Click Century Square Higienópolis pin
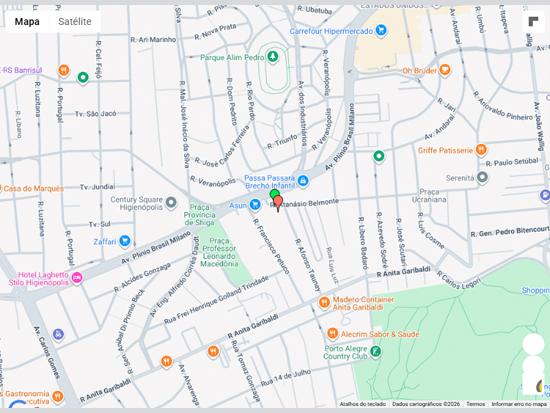Screen dimensions: 550x413 pyautogui.click(x=171, y=202)
